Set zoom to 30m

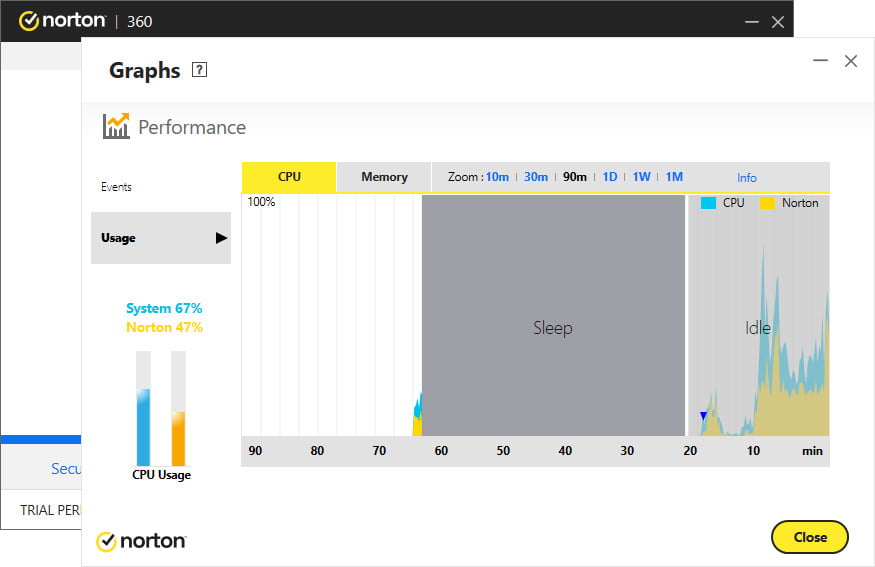click(x=536, y=177)
